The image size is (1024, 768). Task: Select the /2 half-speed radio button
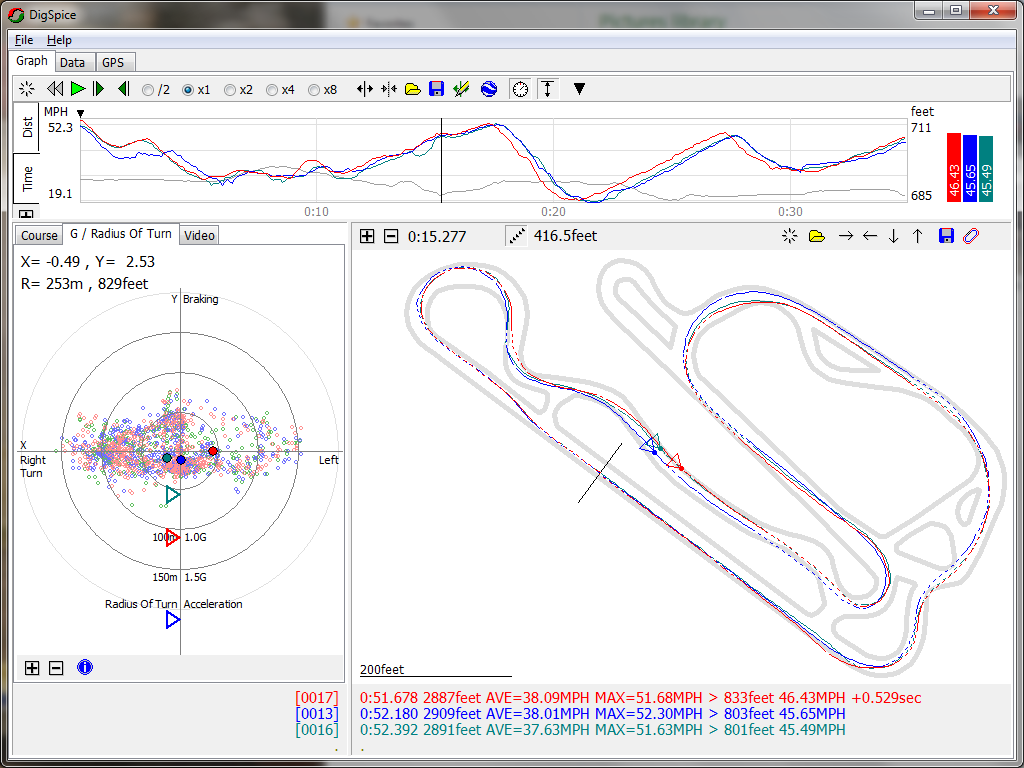[x=148, y=90]
